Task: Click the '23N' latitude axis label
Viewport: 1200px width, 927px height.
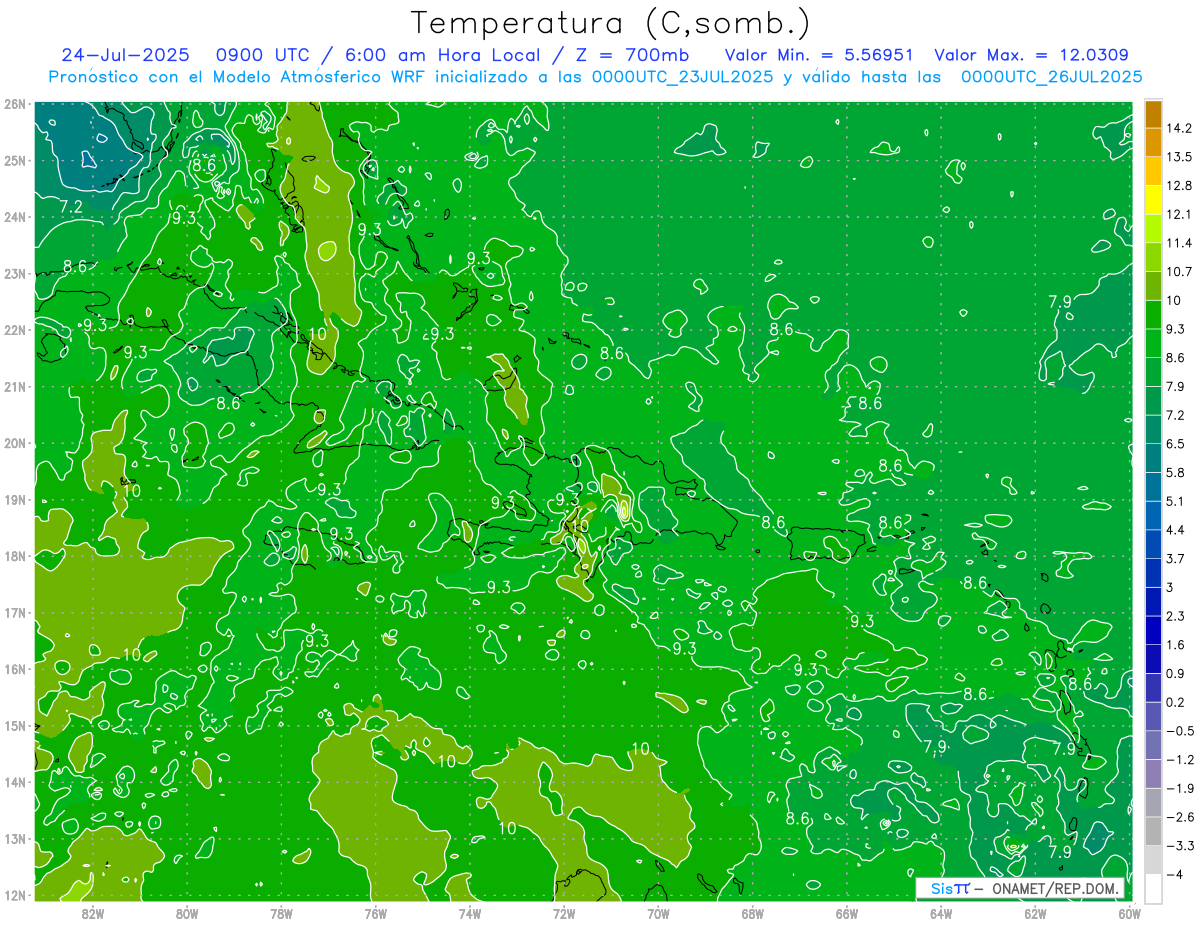Action: pos(15,273)
